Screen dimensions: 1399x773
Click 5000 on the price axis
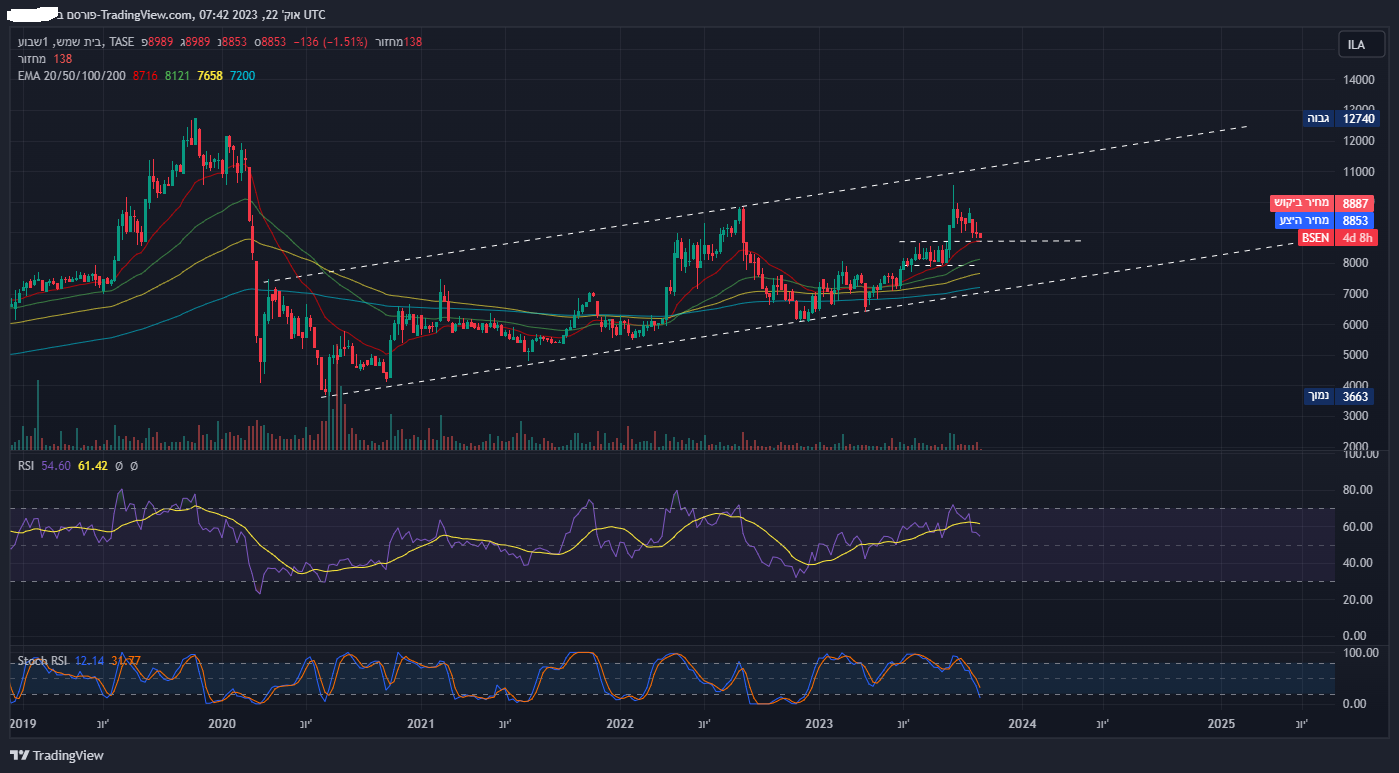pyautogui.click(x=1357, y=355)
